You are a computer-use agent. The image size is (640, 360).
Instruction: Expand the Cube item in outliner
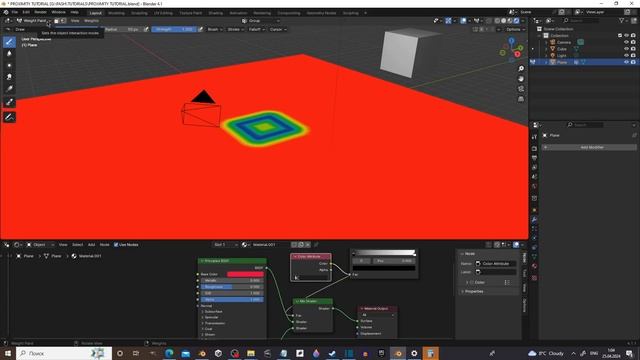tap(546, 49)
